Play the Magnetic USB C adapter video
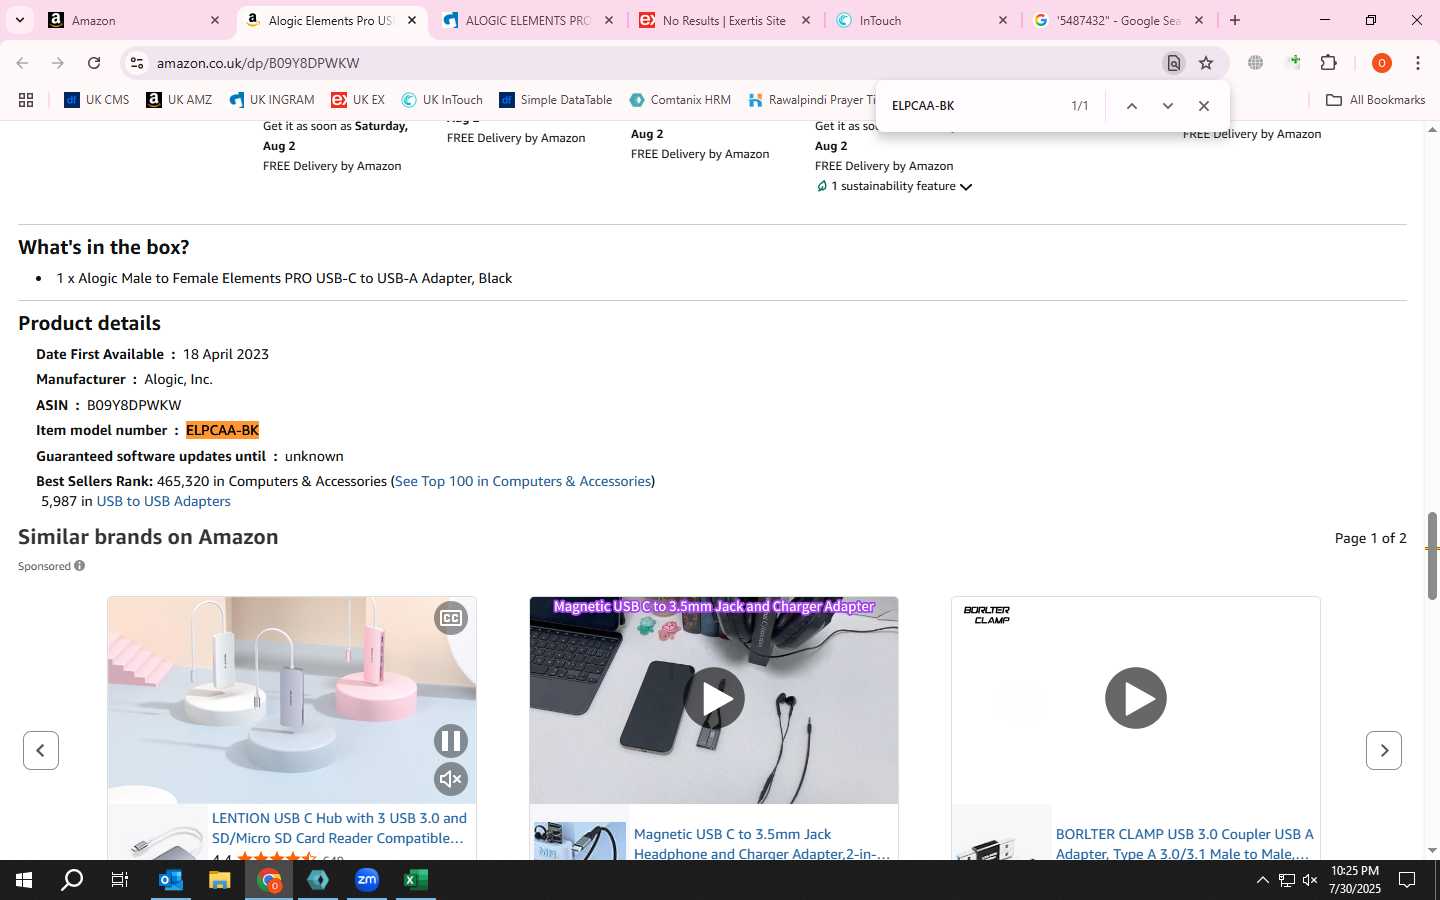The width and height of the screenshot is (1440, 900). pos(714,698)
